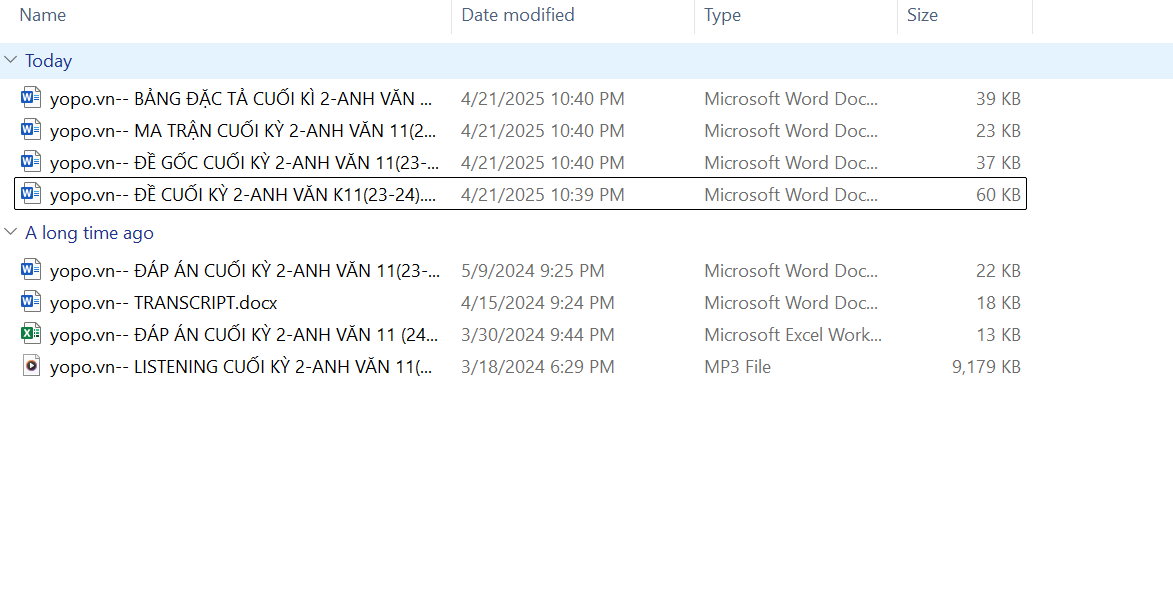The width and height of the screenshot is (1173, 590).
Task: Click the Word icon of MA TRẬN file
Action: [31, 130]
